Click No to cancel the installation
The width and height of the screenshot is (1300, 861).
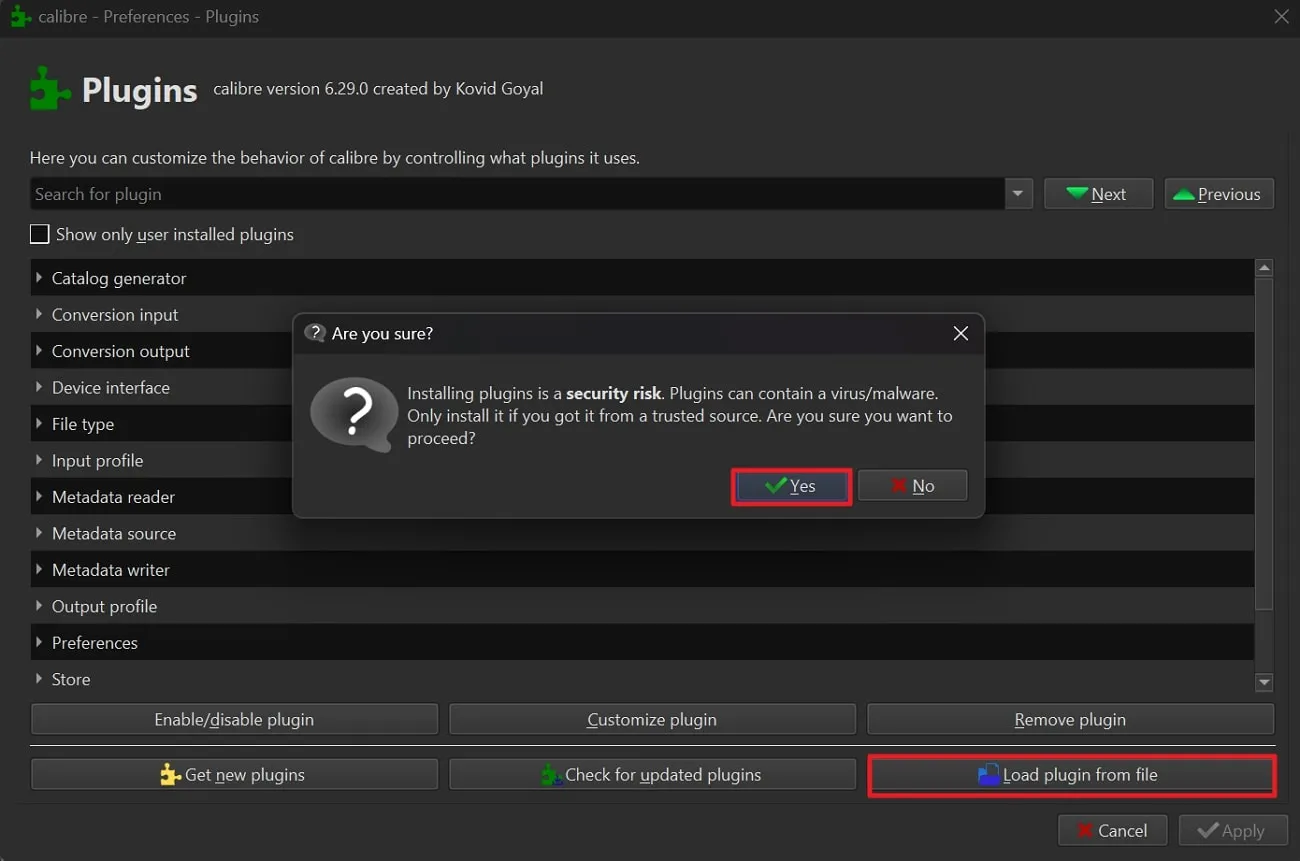pos(912,485)
